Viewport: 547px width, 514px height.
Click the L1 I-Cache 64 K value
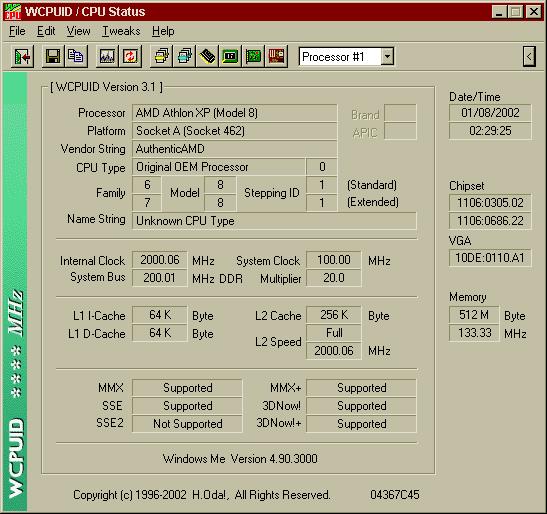point(160,315)
